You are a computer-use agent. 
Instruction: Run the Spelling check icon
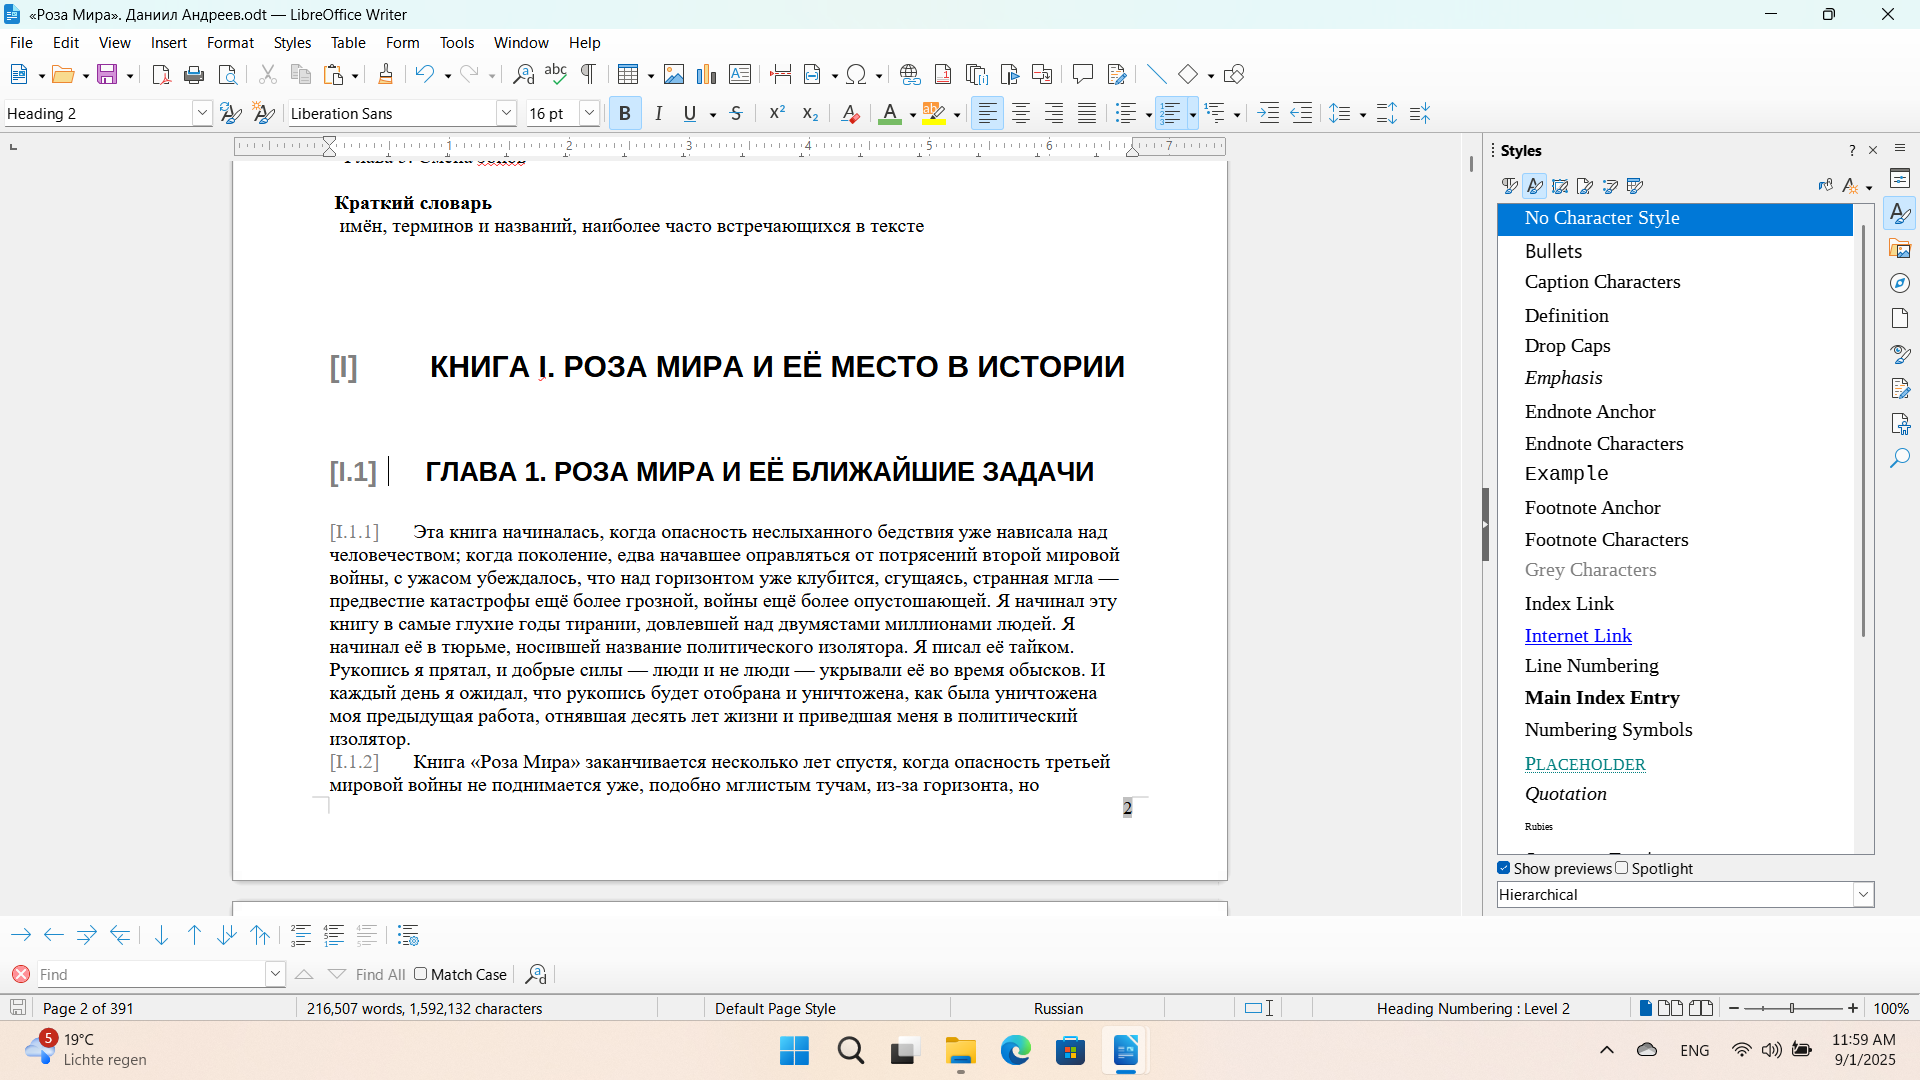coord(556,74)
